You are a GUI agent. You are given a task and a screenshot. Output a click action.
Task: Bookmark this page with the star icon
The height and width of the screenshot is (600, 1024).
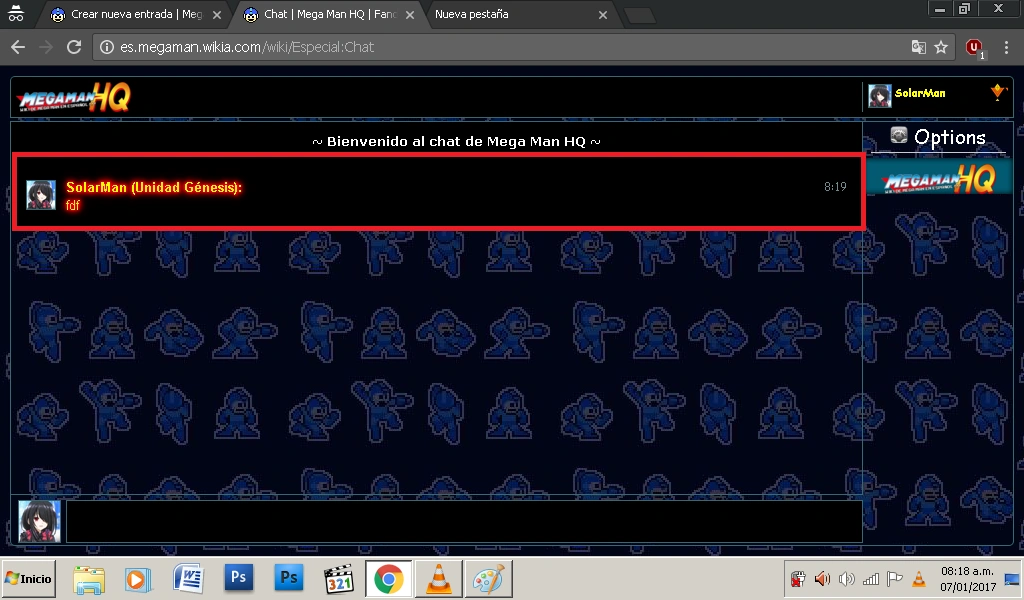point(940,47)
